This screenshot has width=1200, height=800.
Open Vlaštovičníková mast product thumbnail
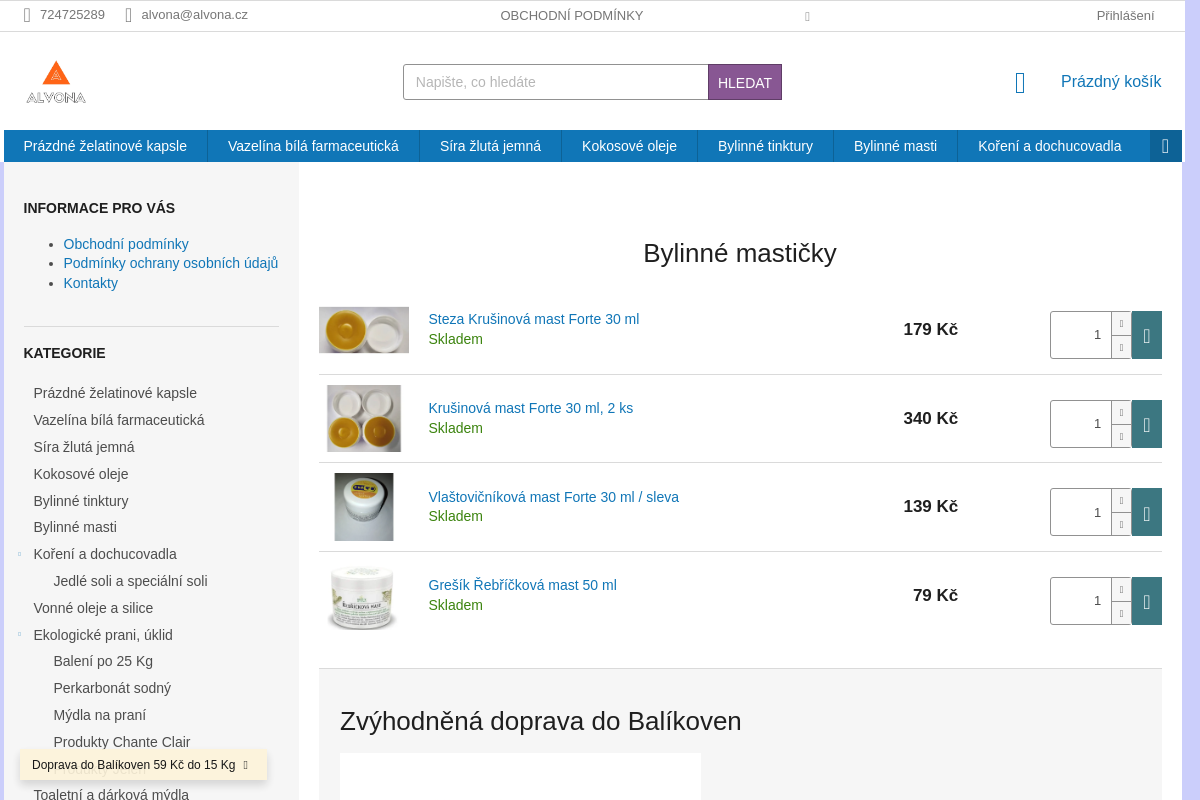[x=364, y=507]
